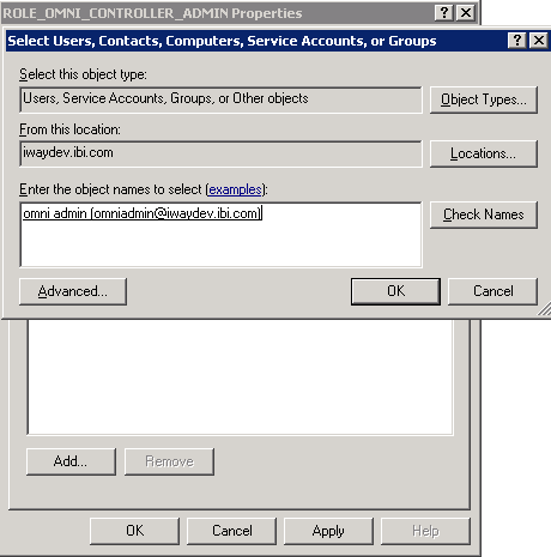Click into the object names text box

click(221, 234)
